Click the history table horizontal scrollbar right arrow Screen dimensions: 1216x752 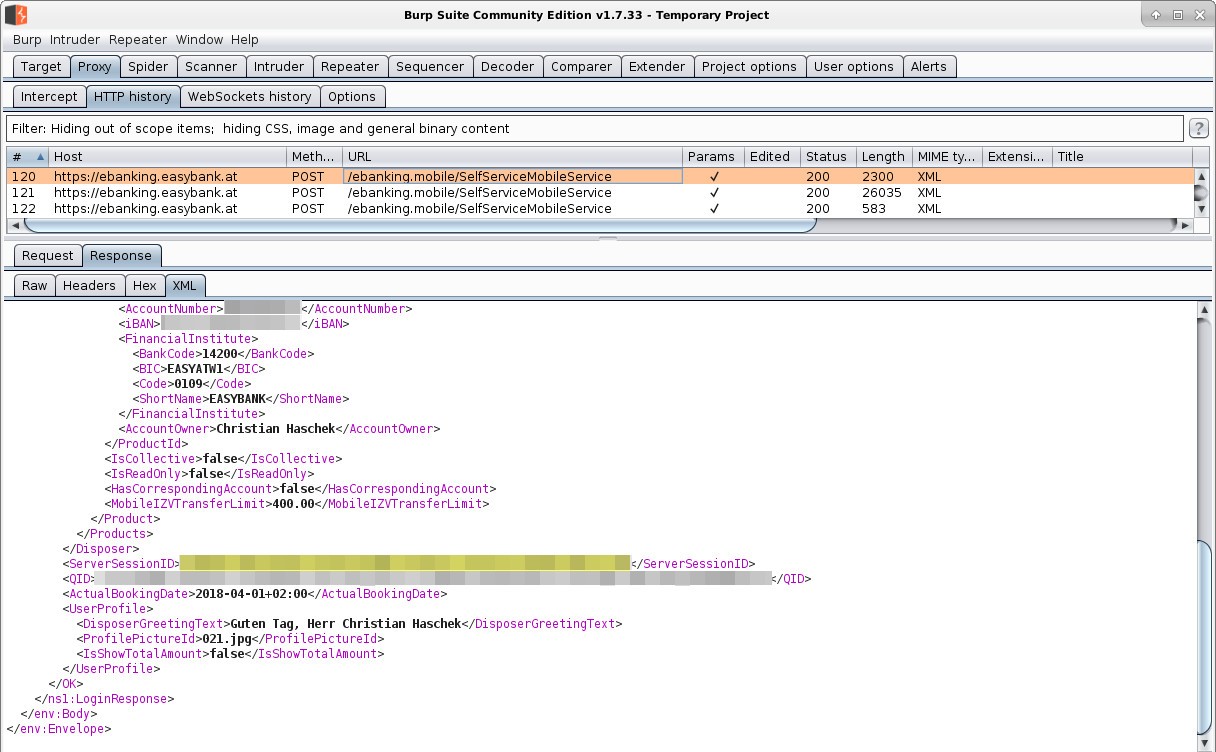[1186, 226]
